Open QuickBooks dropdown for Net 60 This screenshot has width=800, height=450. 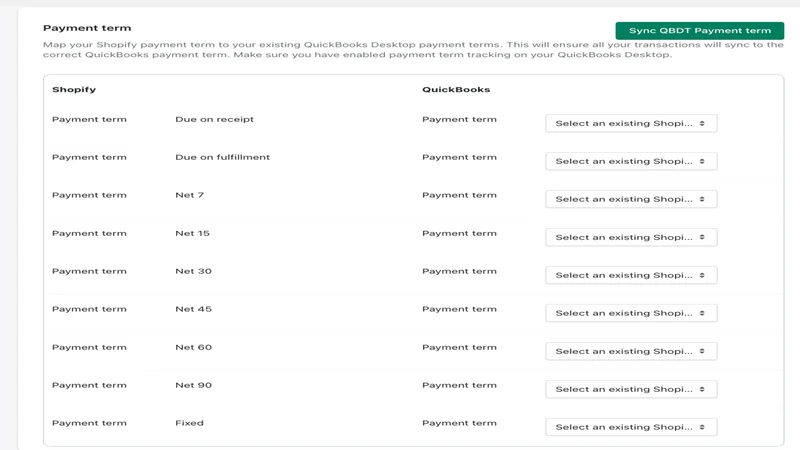631,351
